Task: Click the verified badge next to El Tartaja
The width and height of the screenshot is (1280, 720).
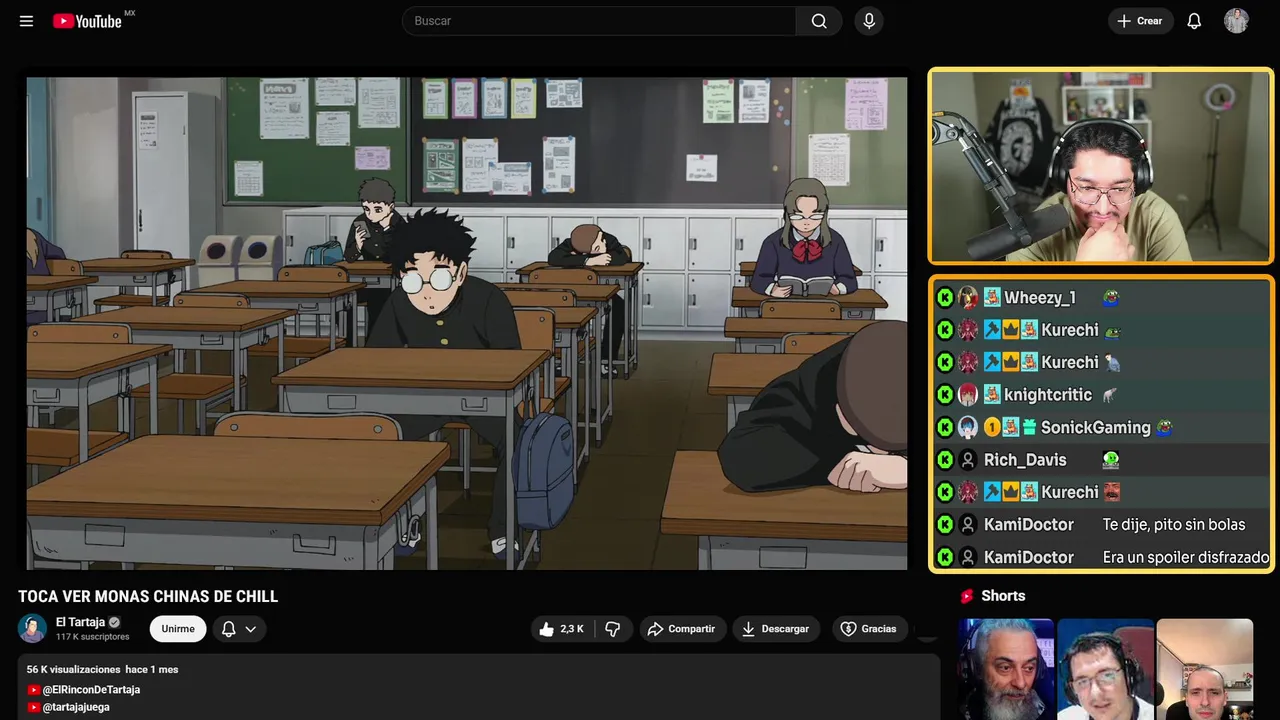Action: (114, 622)
